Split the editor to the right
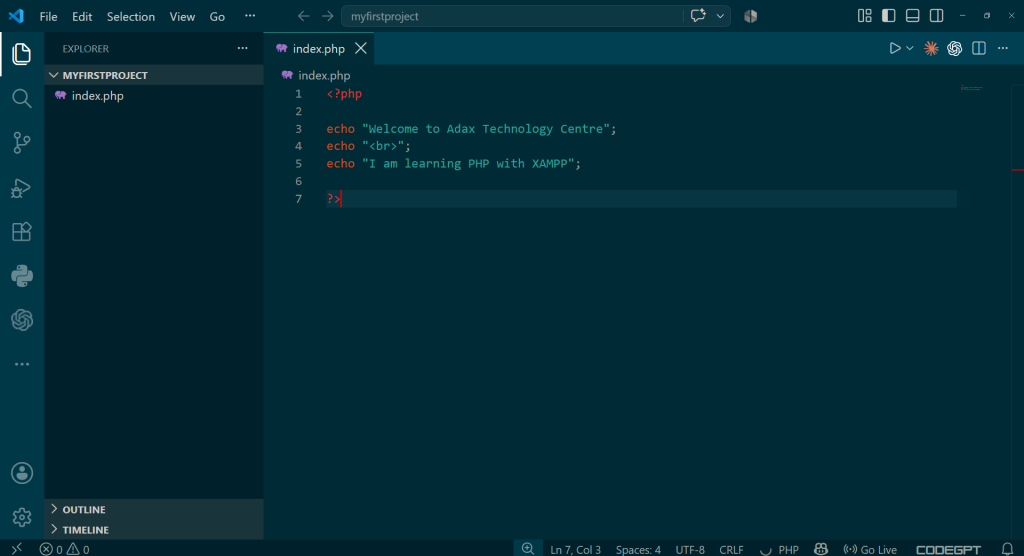Viewport: 1024px width, 556px height. pos(978,48)
